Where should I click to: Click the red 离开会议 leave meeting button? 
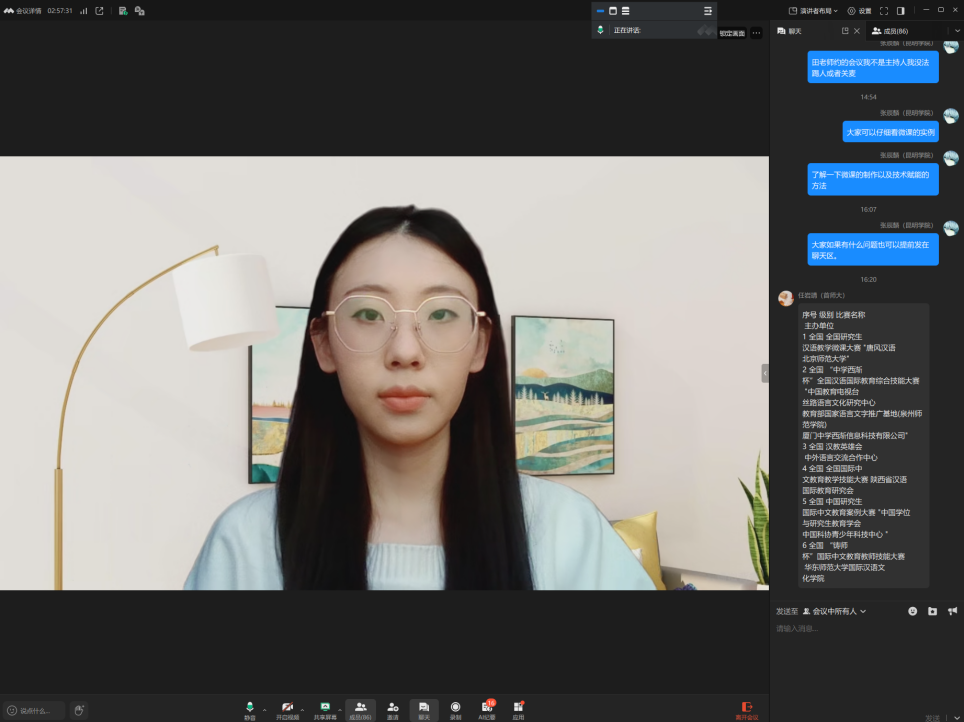click(746, 709)
